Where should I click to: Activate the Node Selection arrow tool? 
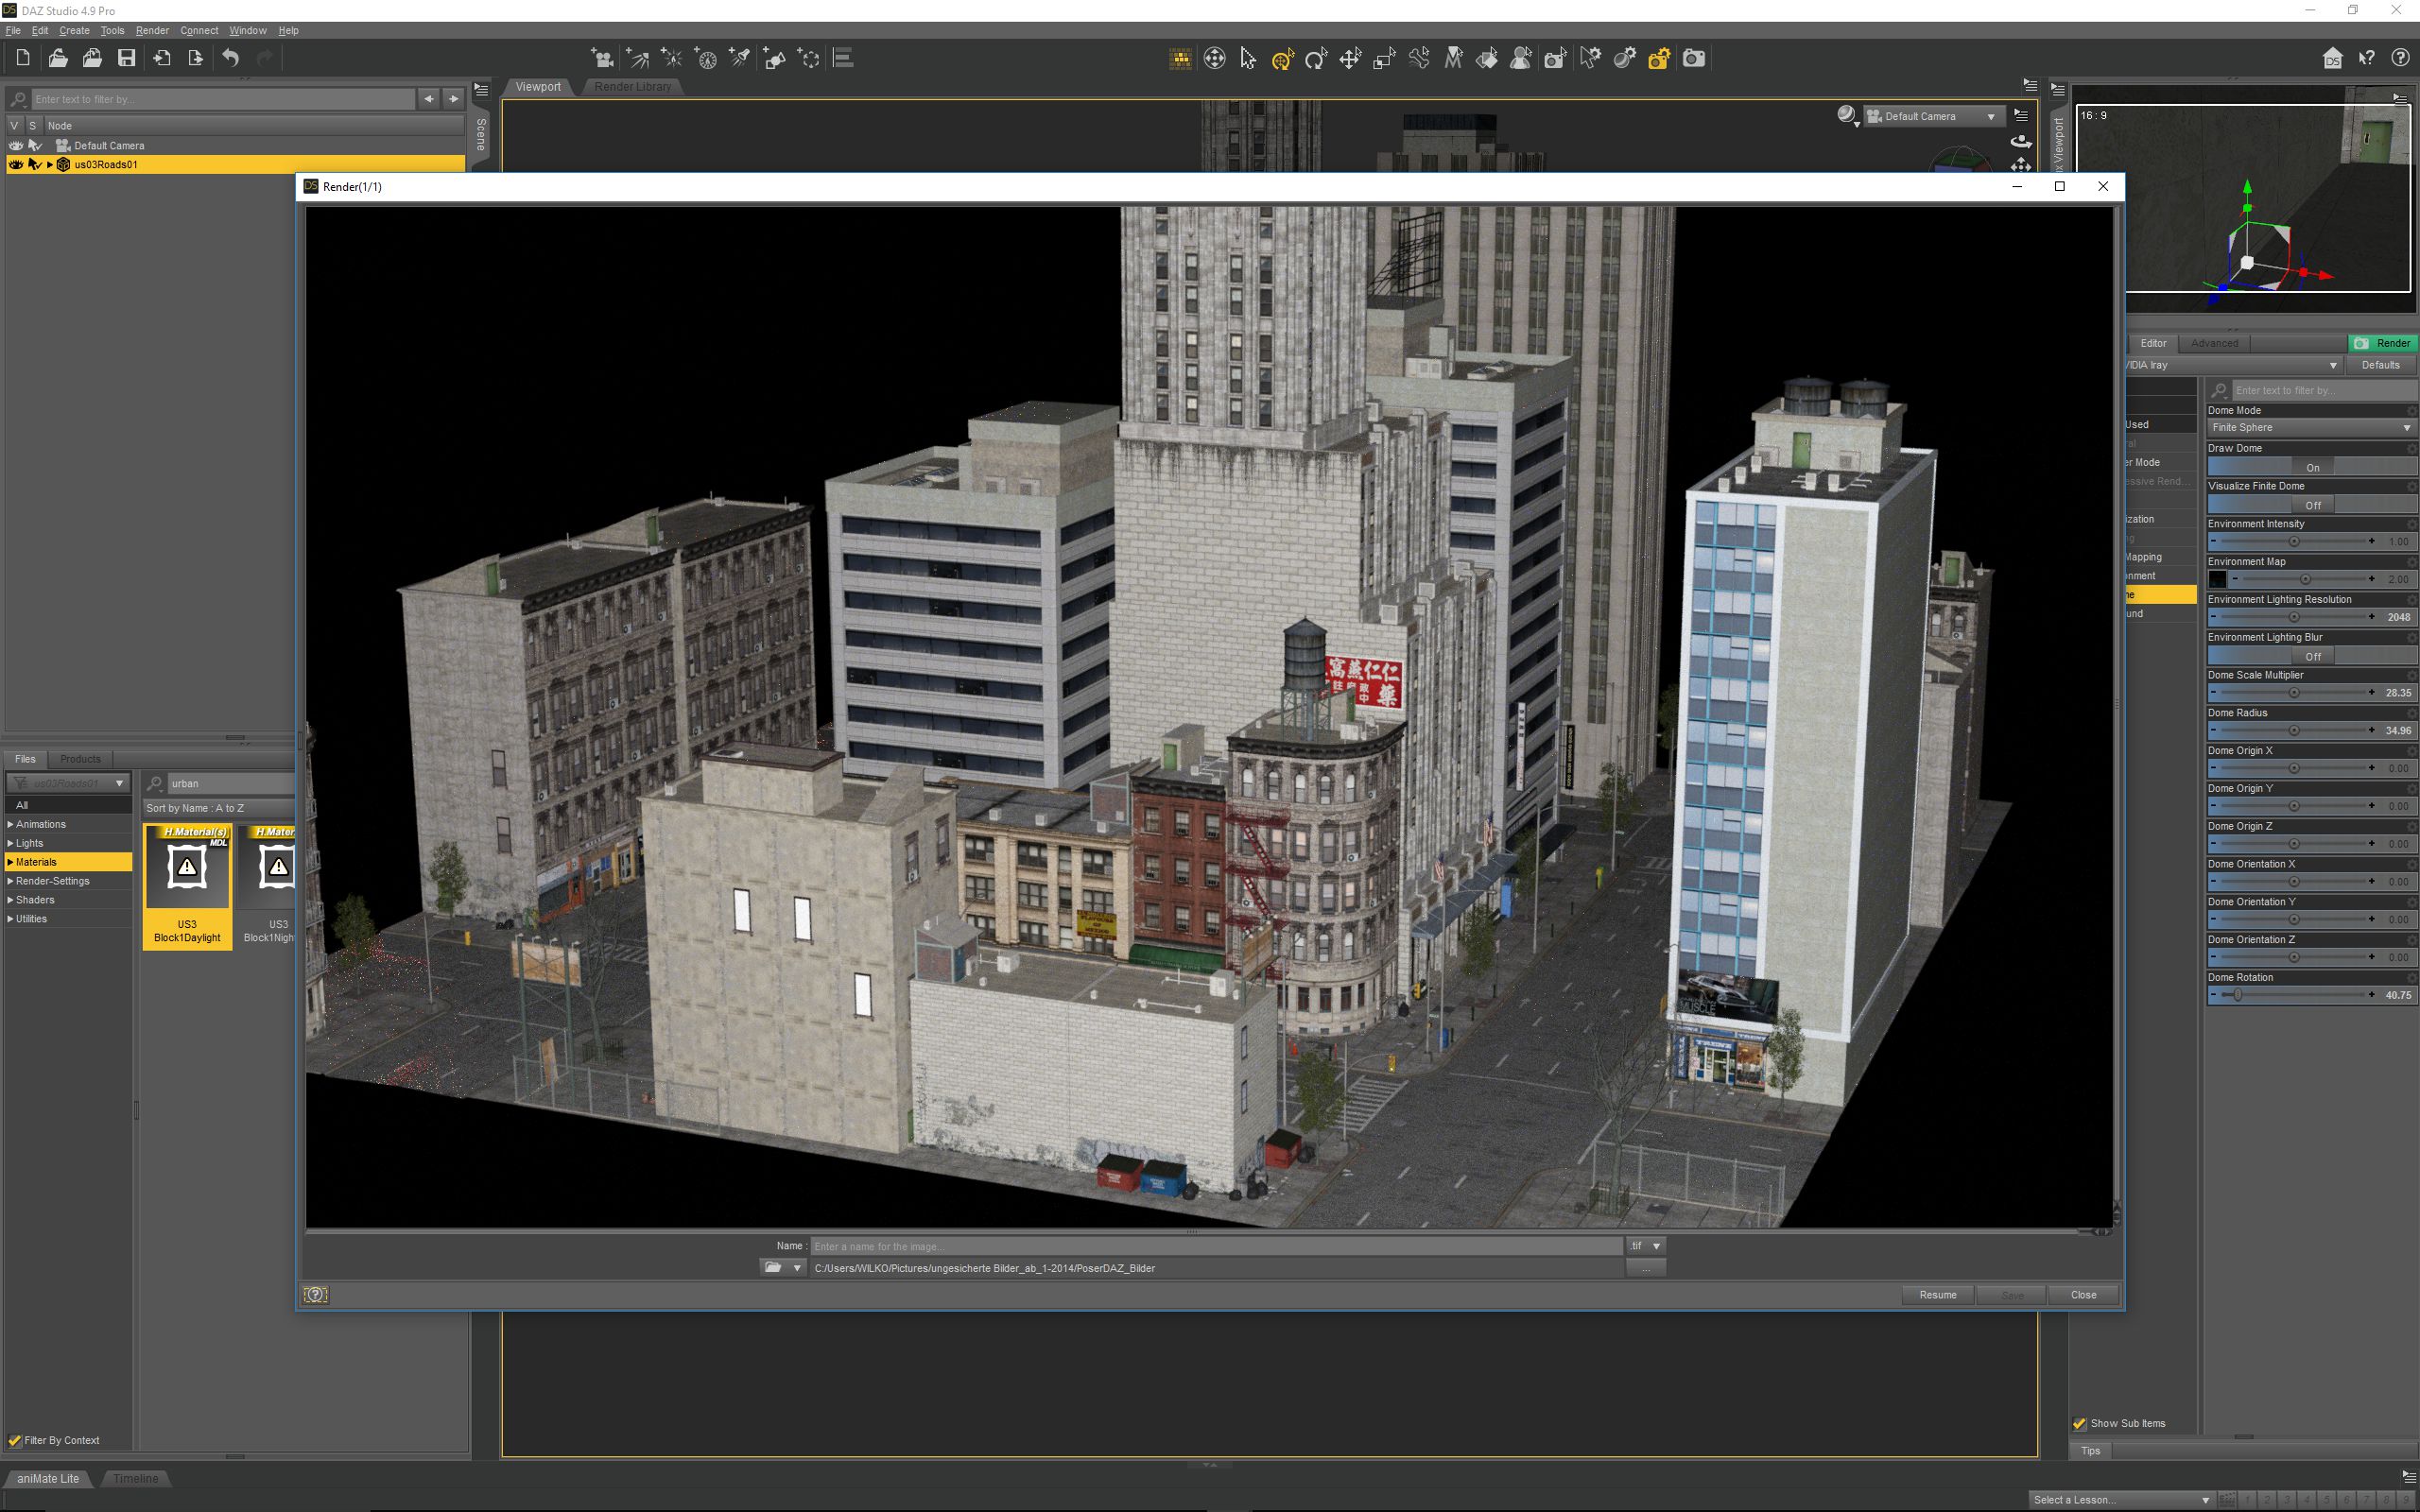(1248, 59)
